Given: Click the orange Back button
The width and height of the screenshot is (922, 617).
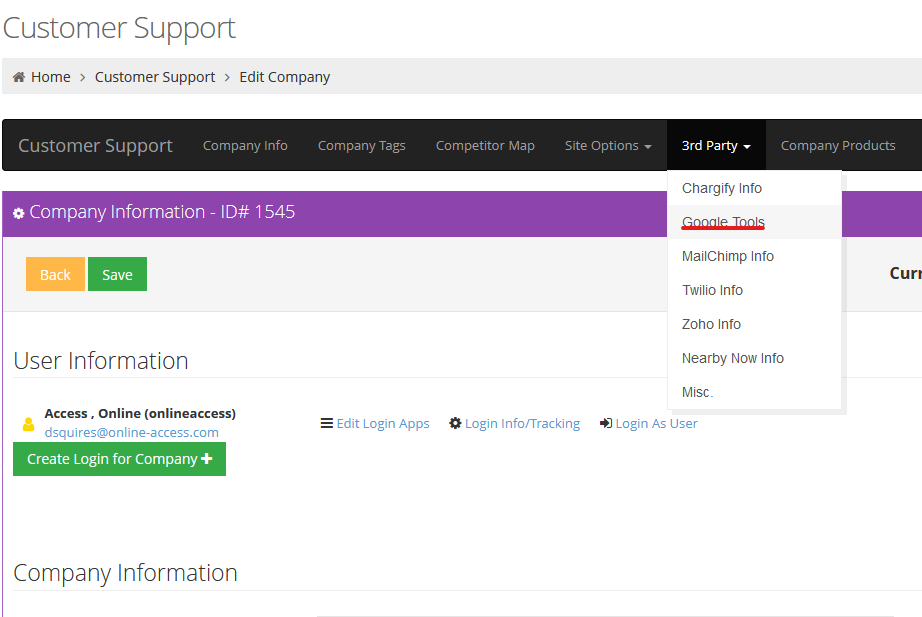Looking at the screenshot, I should click(x=55, y=274).
